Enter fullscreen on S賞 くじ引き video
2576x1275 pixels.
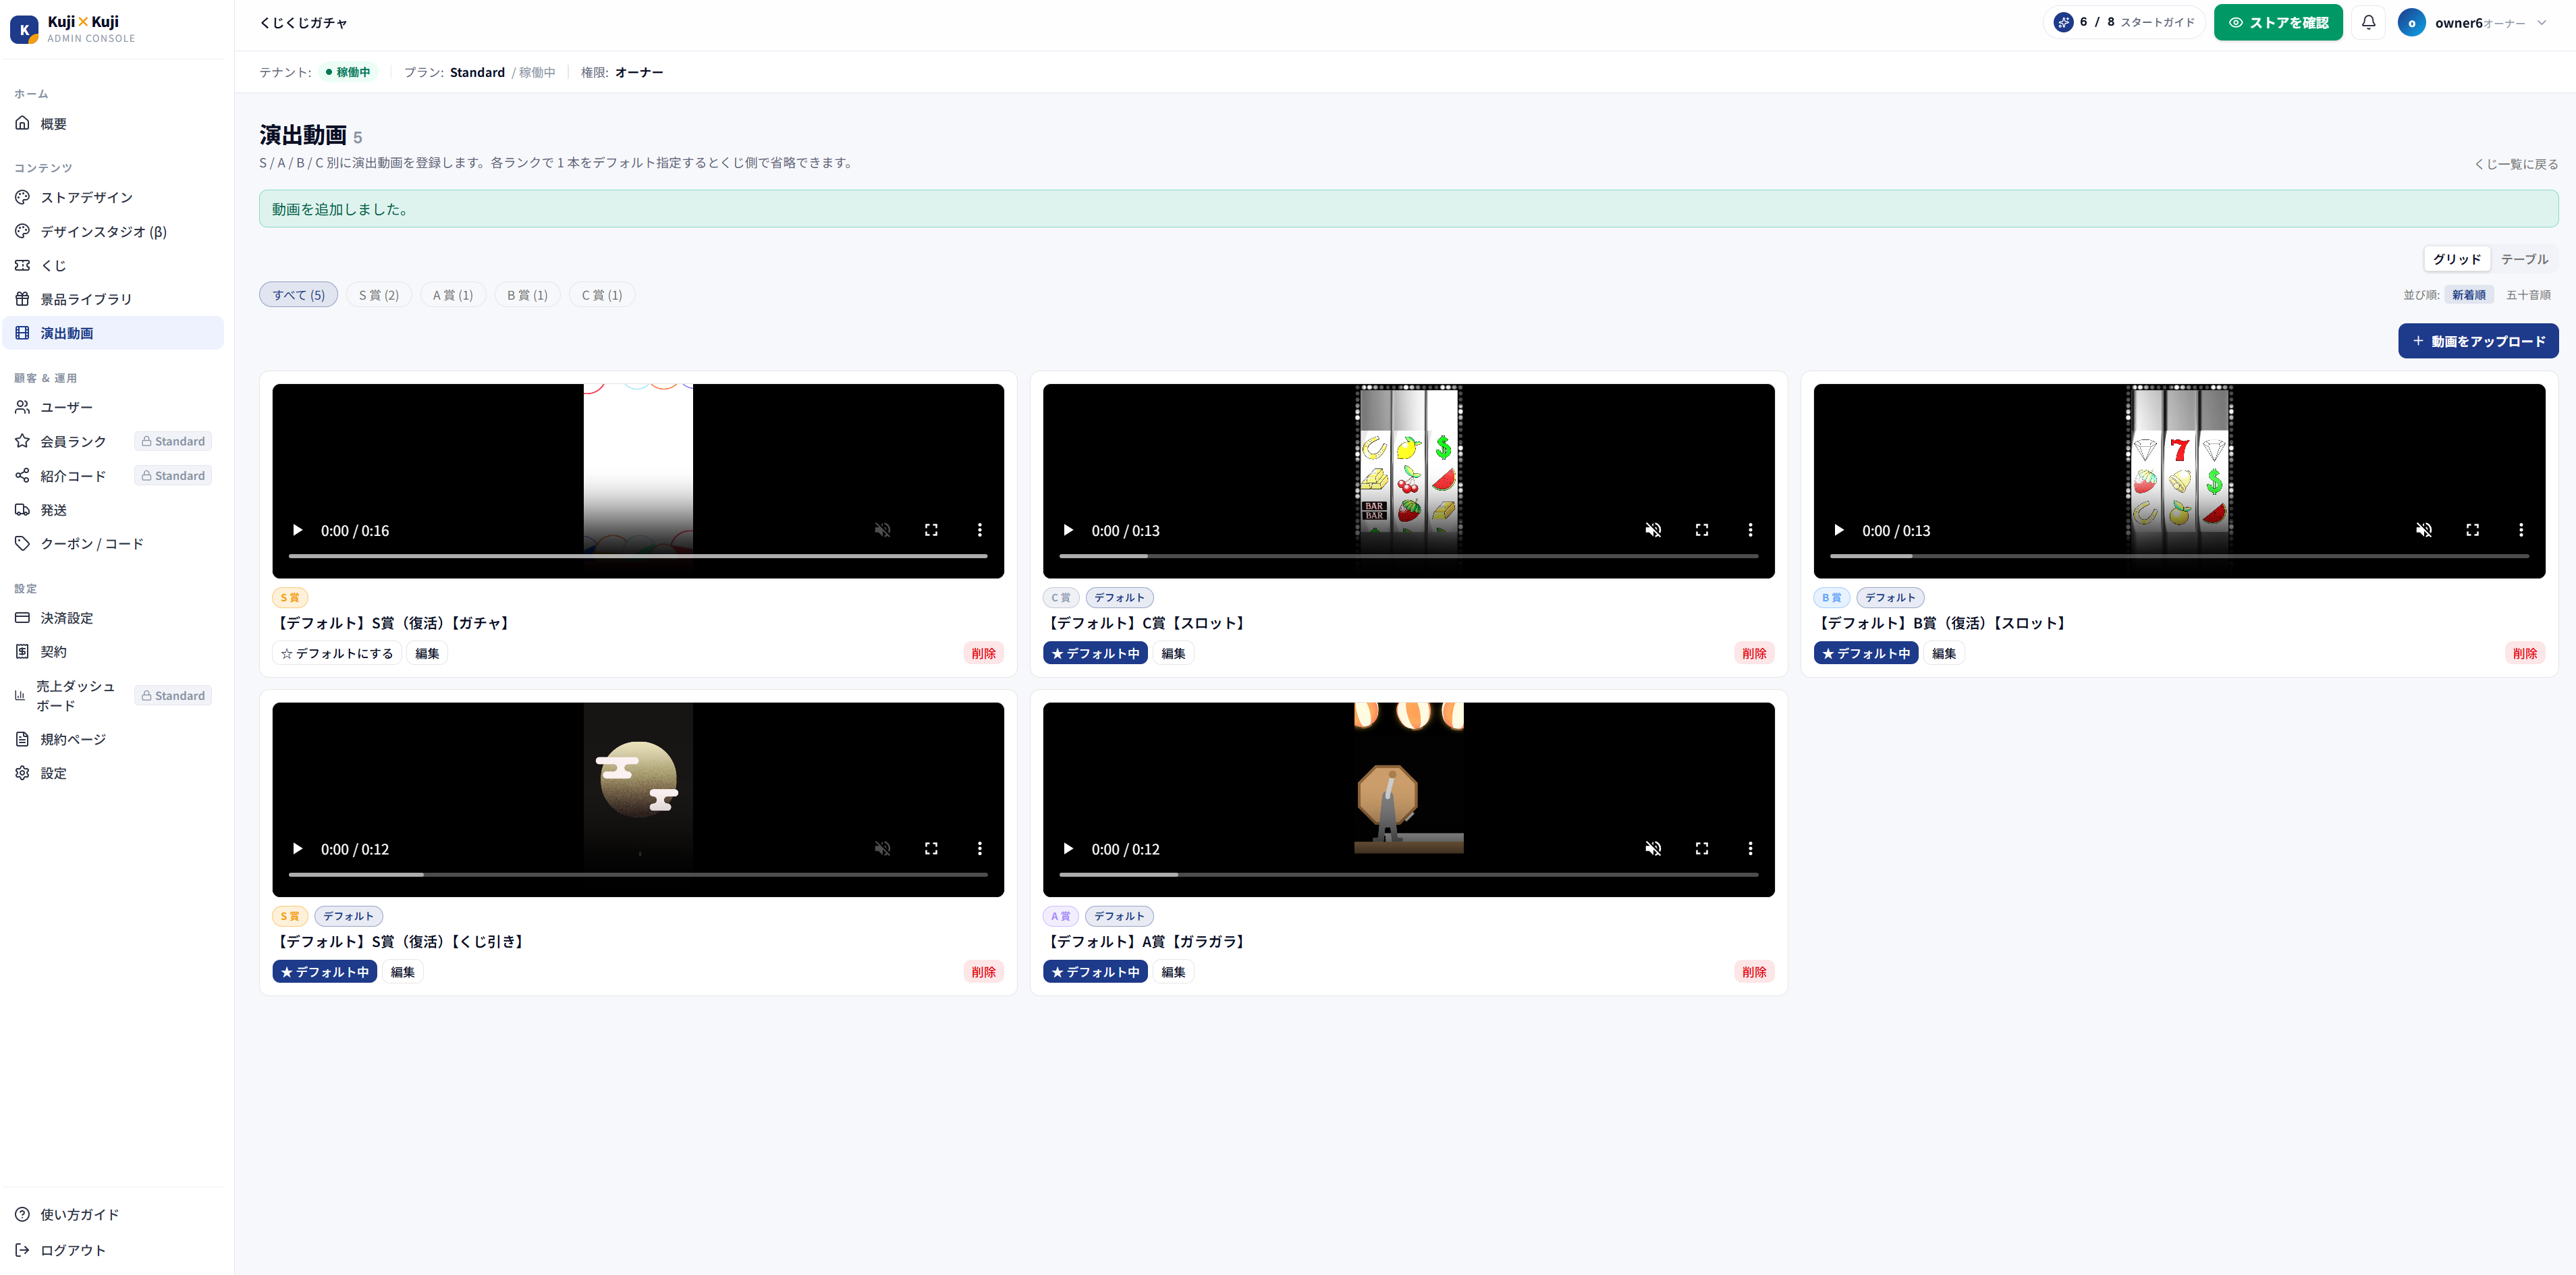point(931,849)
